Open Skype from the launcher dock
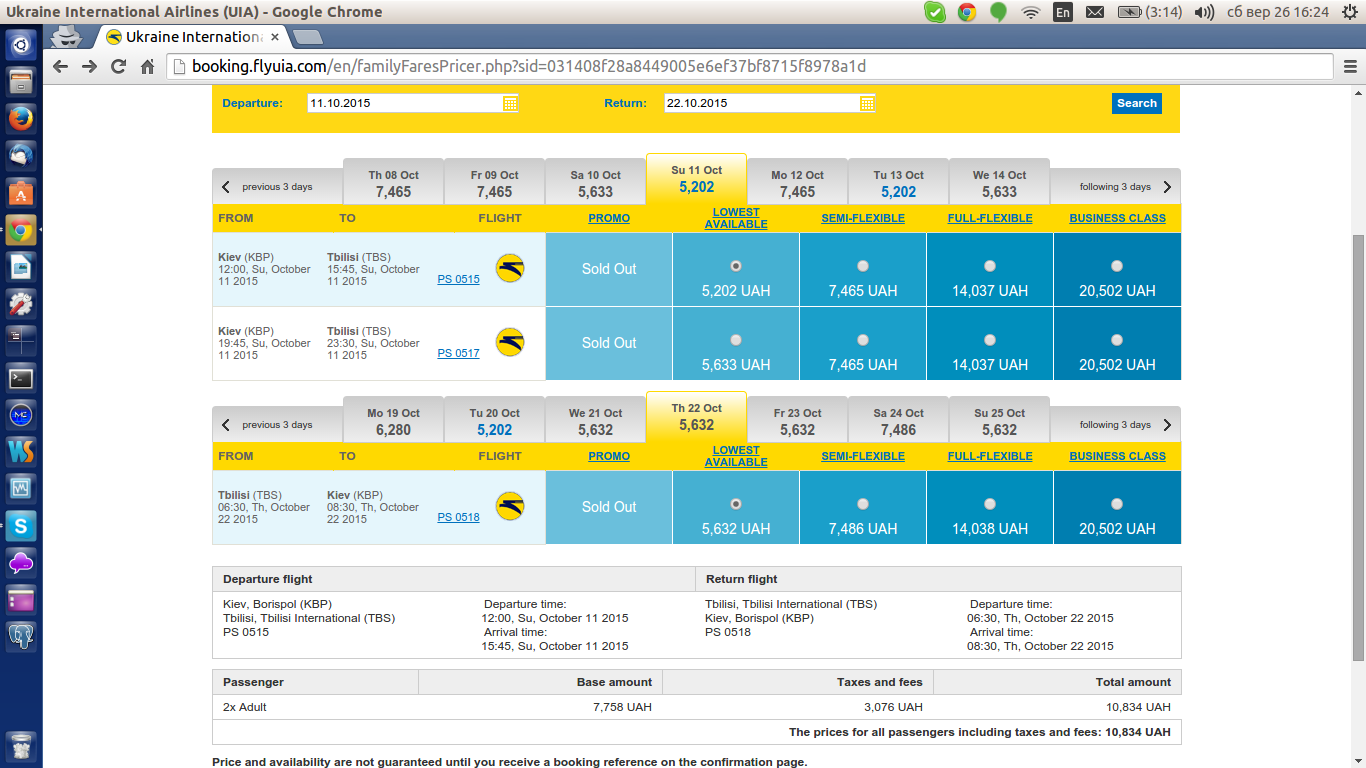Image resolution: width=1366 pixels, height=768 pixels. coord(21,525)
